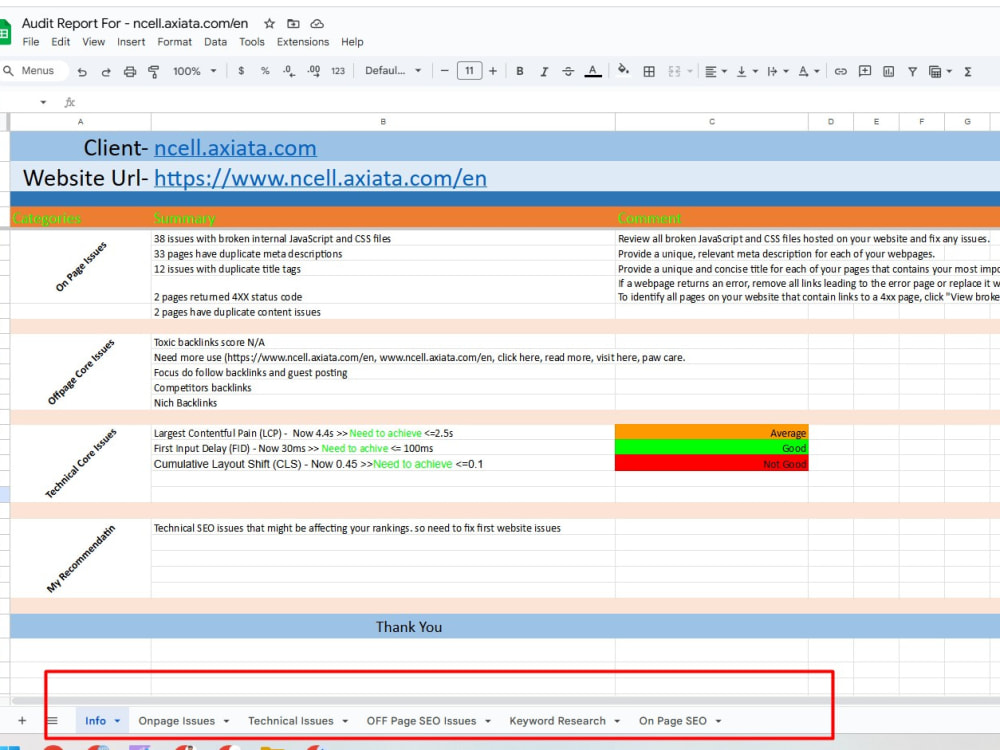Image resolution: width=1000 pixels, height=750 pixels.
Task: Toggle strikethrough formatting
Action: point(568,71)
